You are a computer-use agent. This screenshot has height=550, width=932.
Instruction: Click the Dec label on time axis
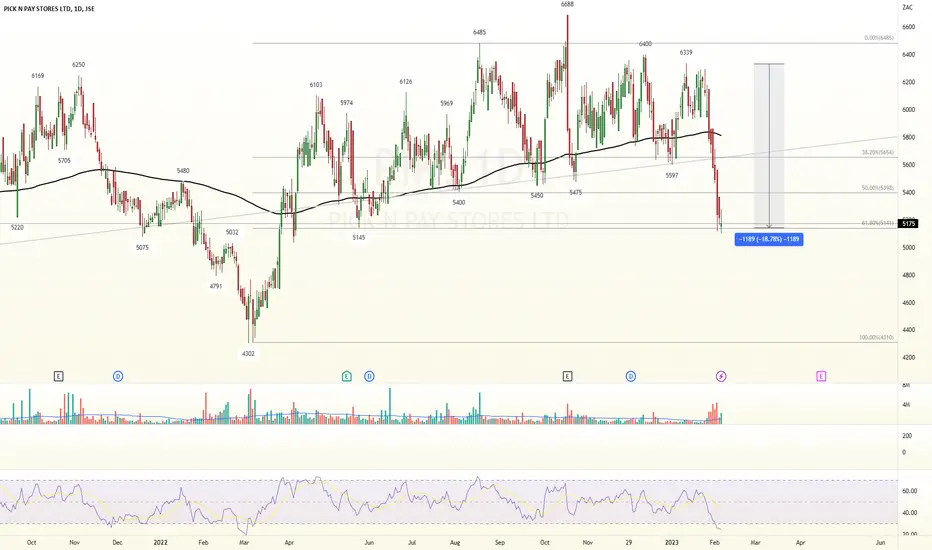point(117,542)
